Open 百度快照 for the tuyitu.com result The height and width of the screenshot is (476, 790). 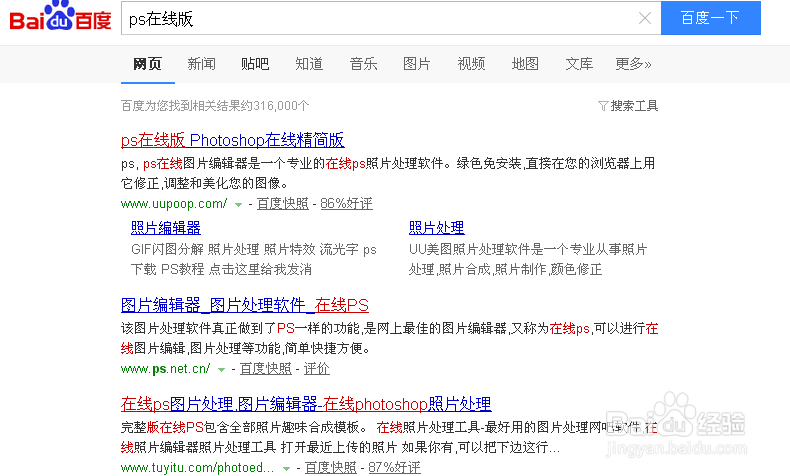[331, 467]
